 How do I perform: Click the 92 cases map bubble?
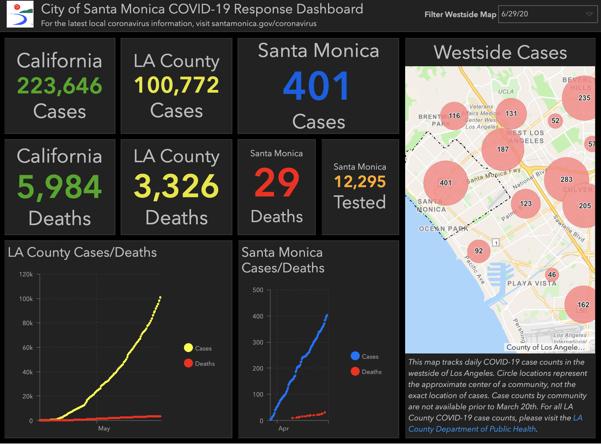click(x=479, y=251)
